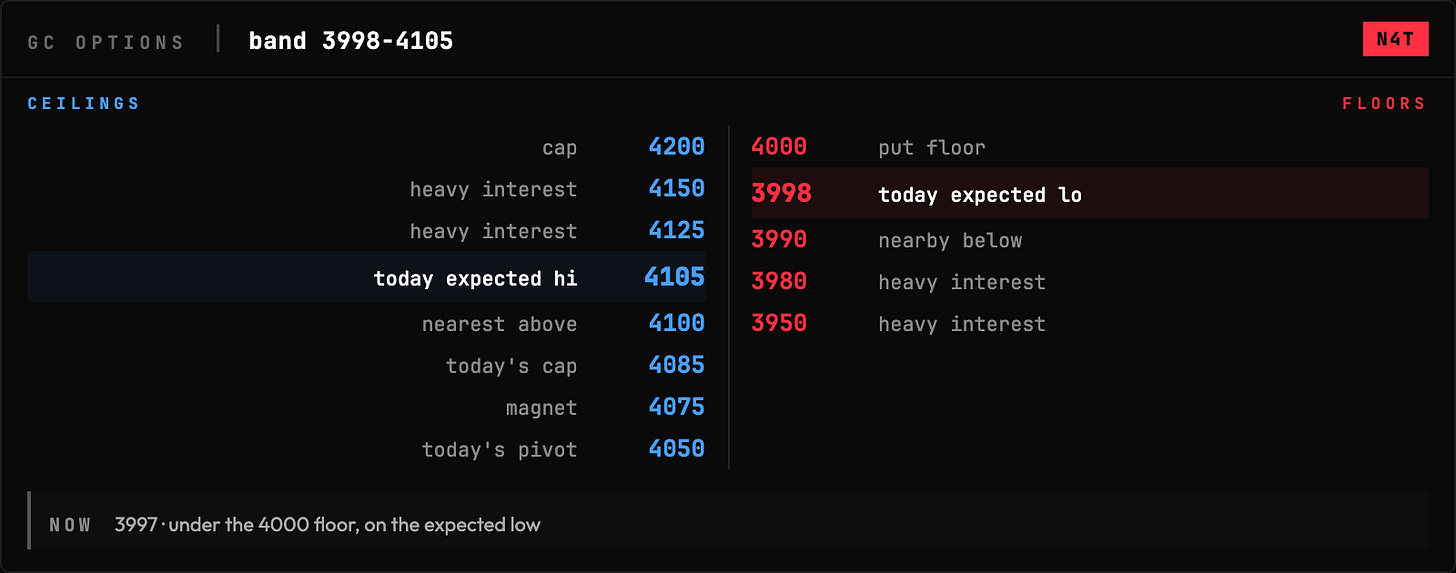Click the 4125 heavy interest level

[x=367, y=231]
